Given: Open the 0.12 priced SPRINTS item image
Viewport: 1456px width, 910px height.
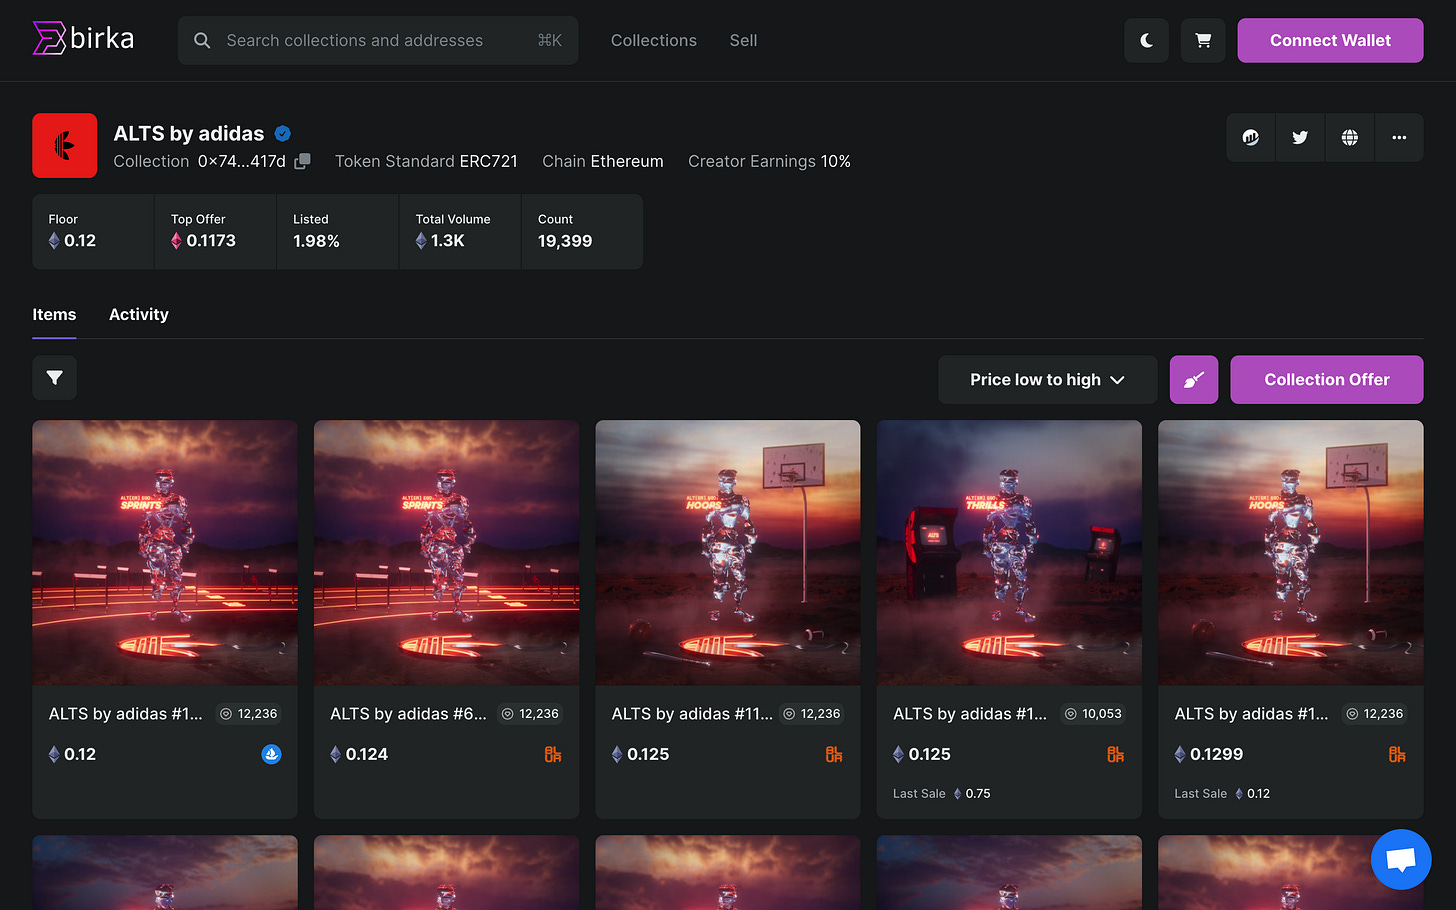Looking at the screenshot, I should click(165, 553).
